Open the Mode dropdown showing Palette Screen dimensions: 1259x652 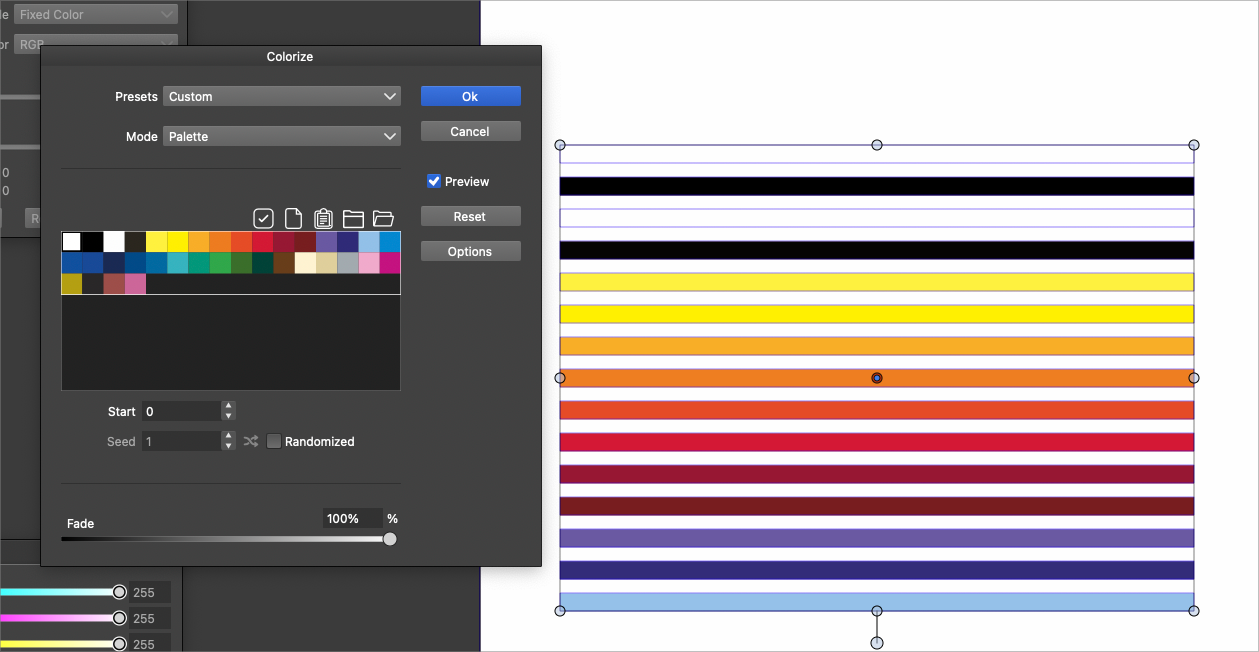pos(282,136)
